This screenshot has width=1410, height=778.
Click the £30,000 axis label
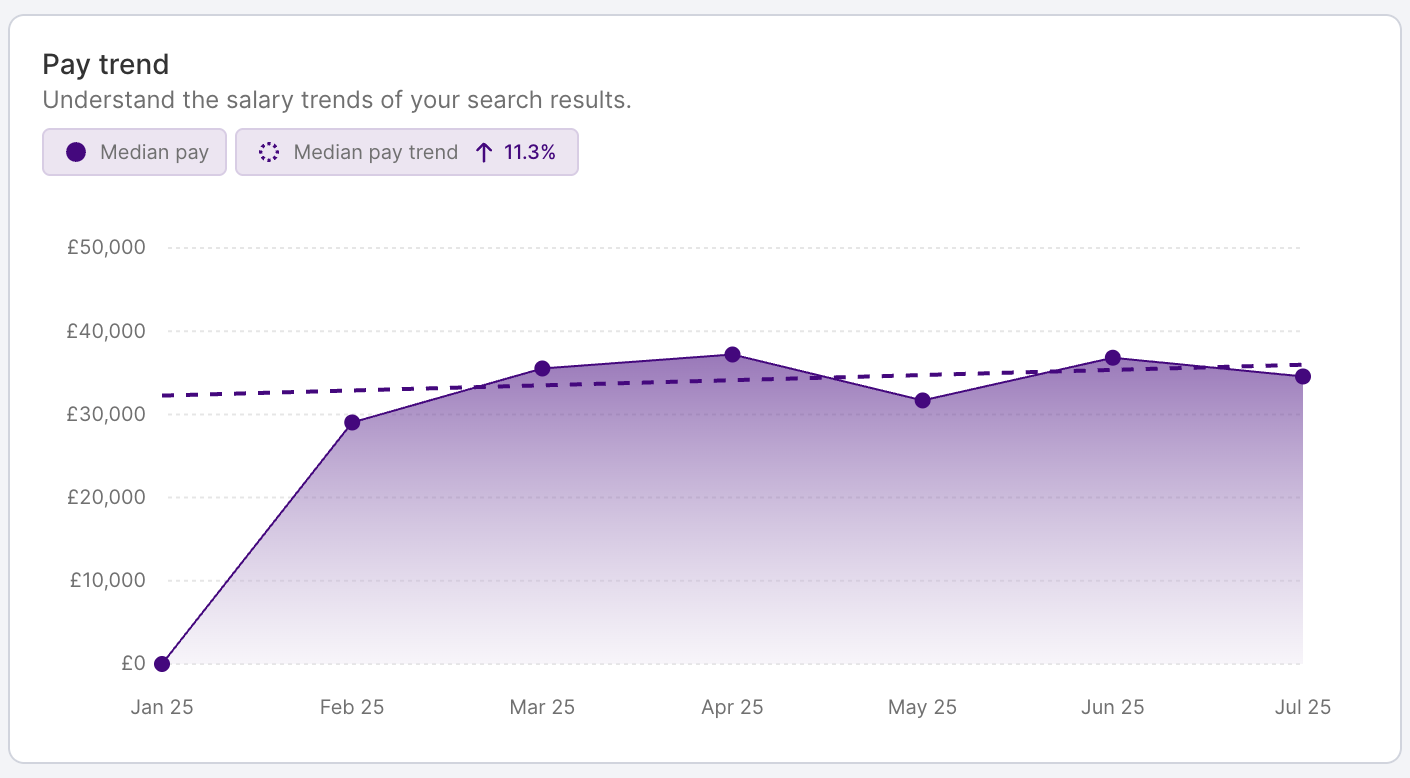[106, 414]
